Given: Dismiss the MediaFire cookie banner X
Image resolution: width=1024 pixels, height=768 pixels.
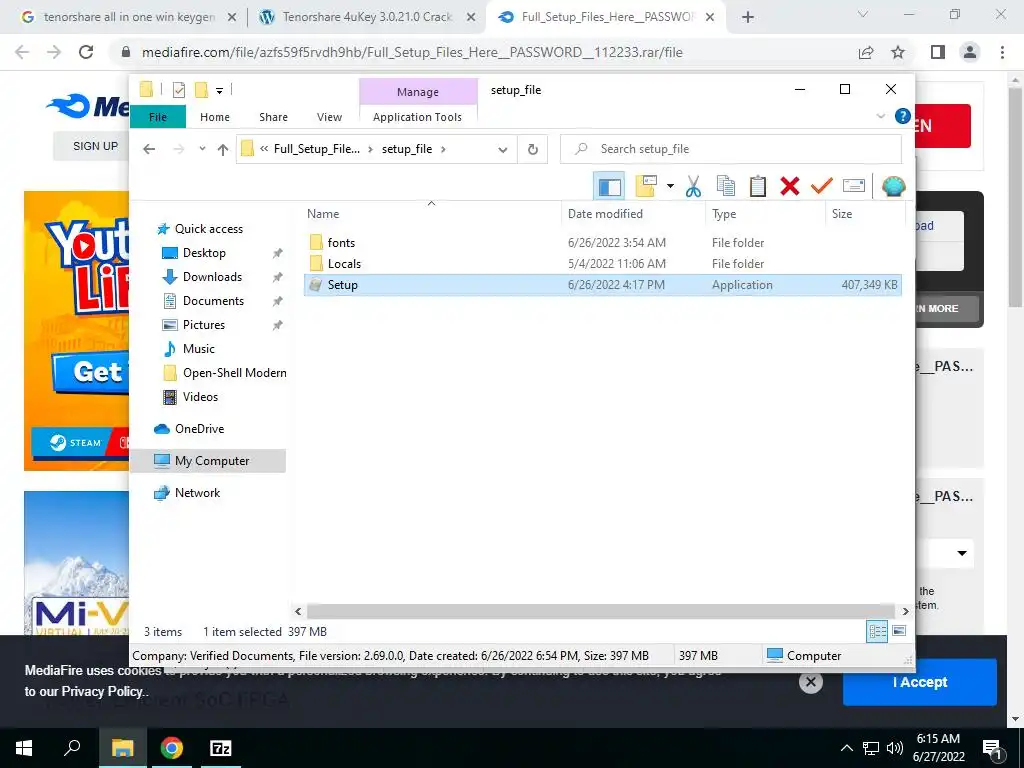Looking at the screenshot, I should tap(810, 682).
